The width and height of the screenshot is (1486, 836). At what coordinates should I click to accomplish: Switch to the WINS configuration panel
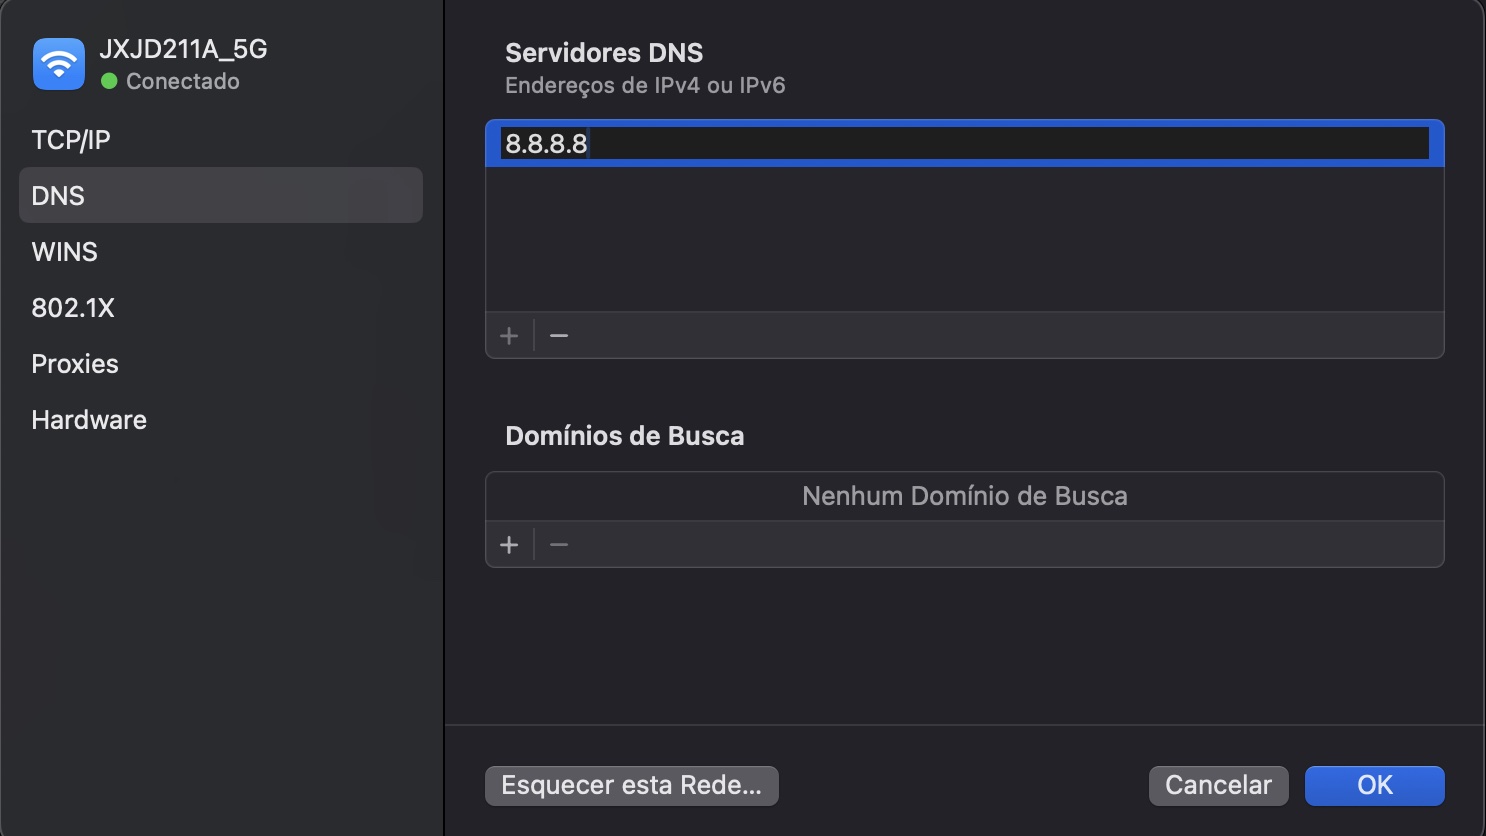coord(64,251)
